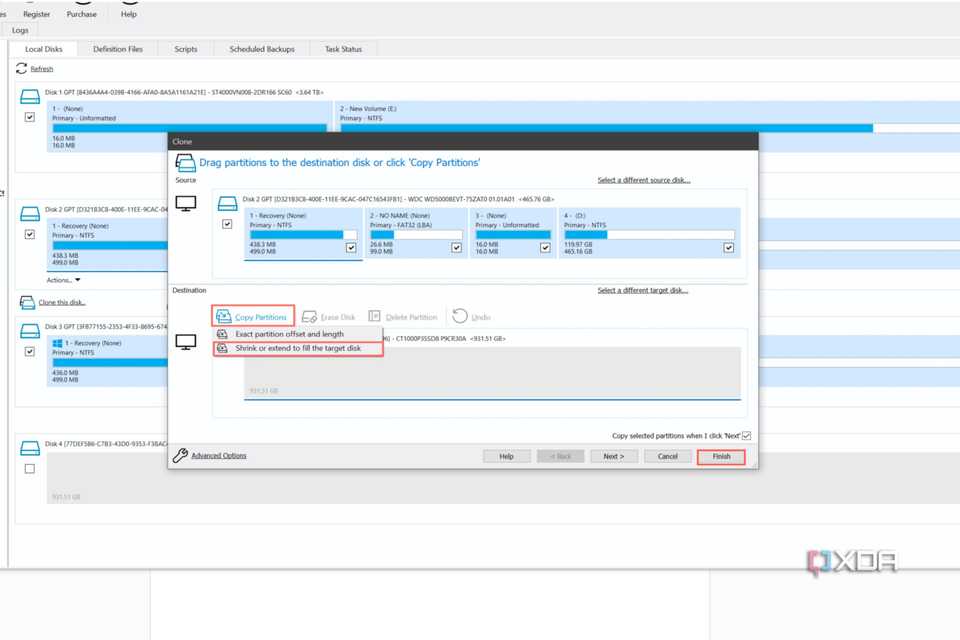Click 'Select a different source disk' link

point(643,181)
